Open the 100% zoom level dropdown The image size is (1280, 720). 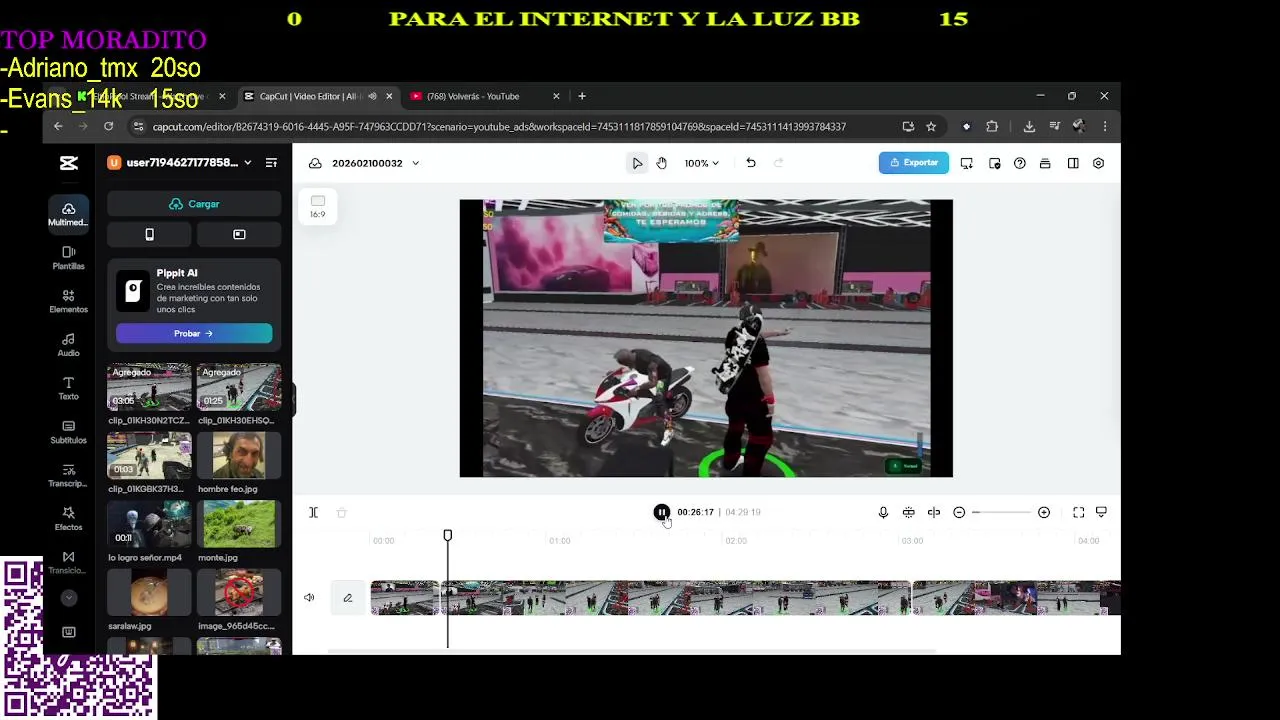[702, 163]
